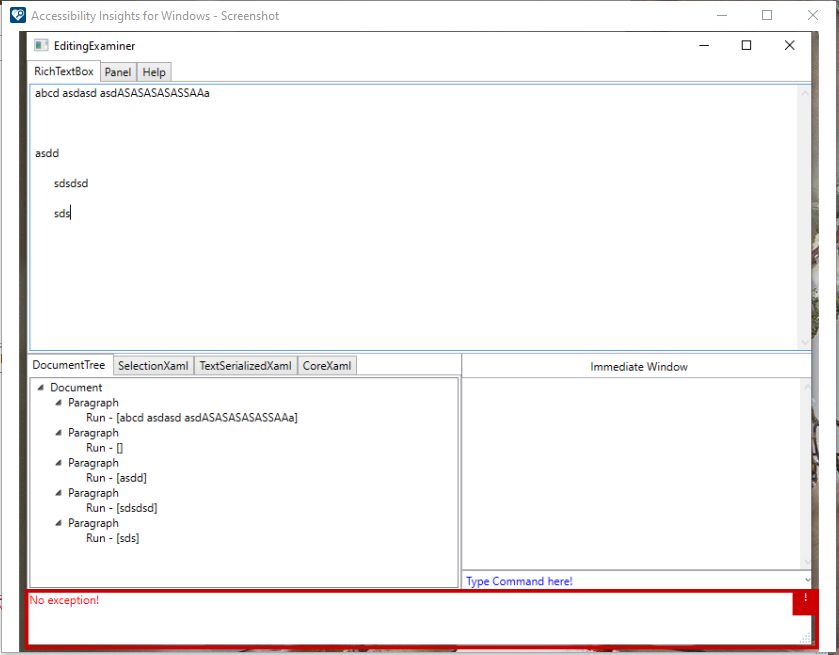Viewport: 839px width, 655px height.
Task: Select the Run - [sdsdsd] tree item
Action: [x=121, y=507]
